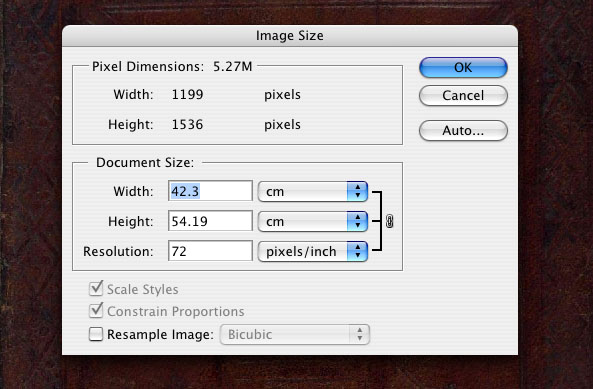Click the Document Size Height field
Image resolution: width=593 pixels, height=389 pixels.
point(210,221)
